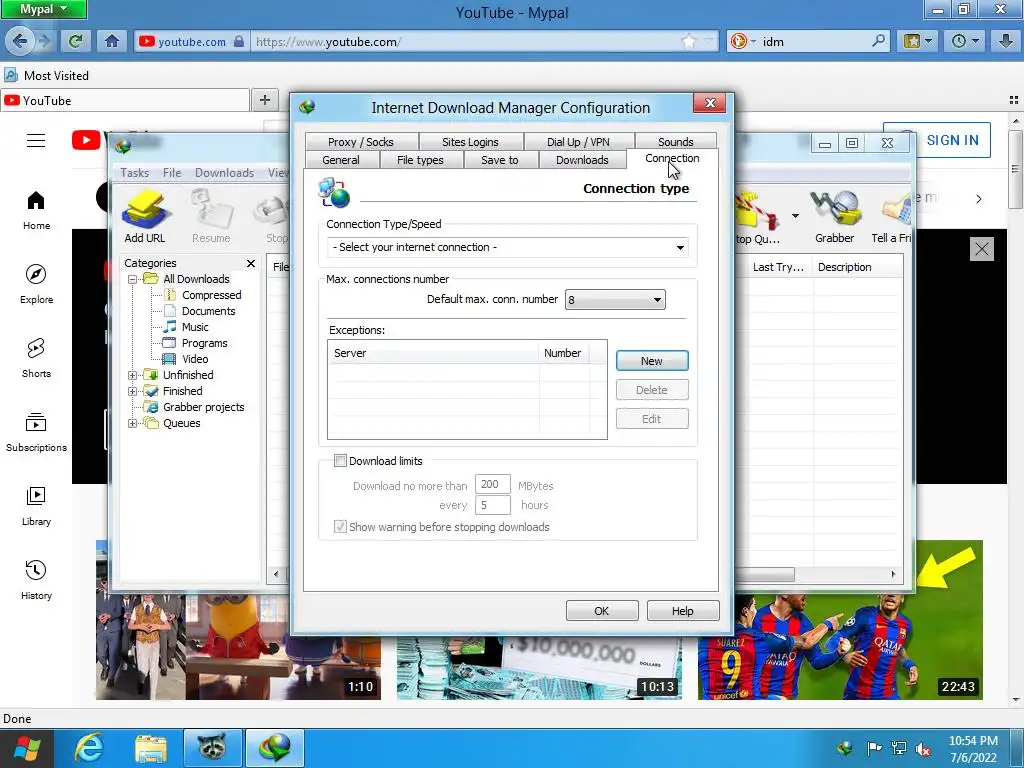Click the search magnifier in search box

(x=878, y=41)
